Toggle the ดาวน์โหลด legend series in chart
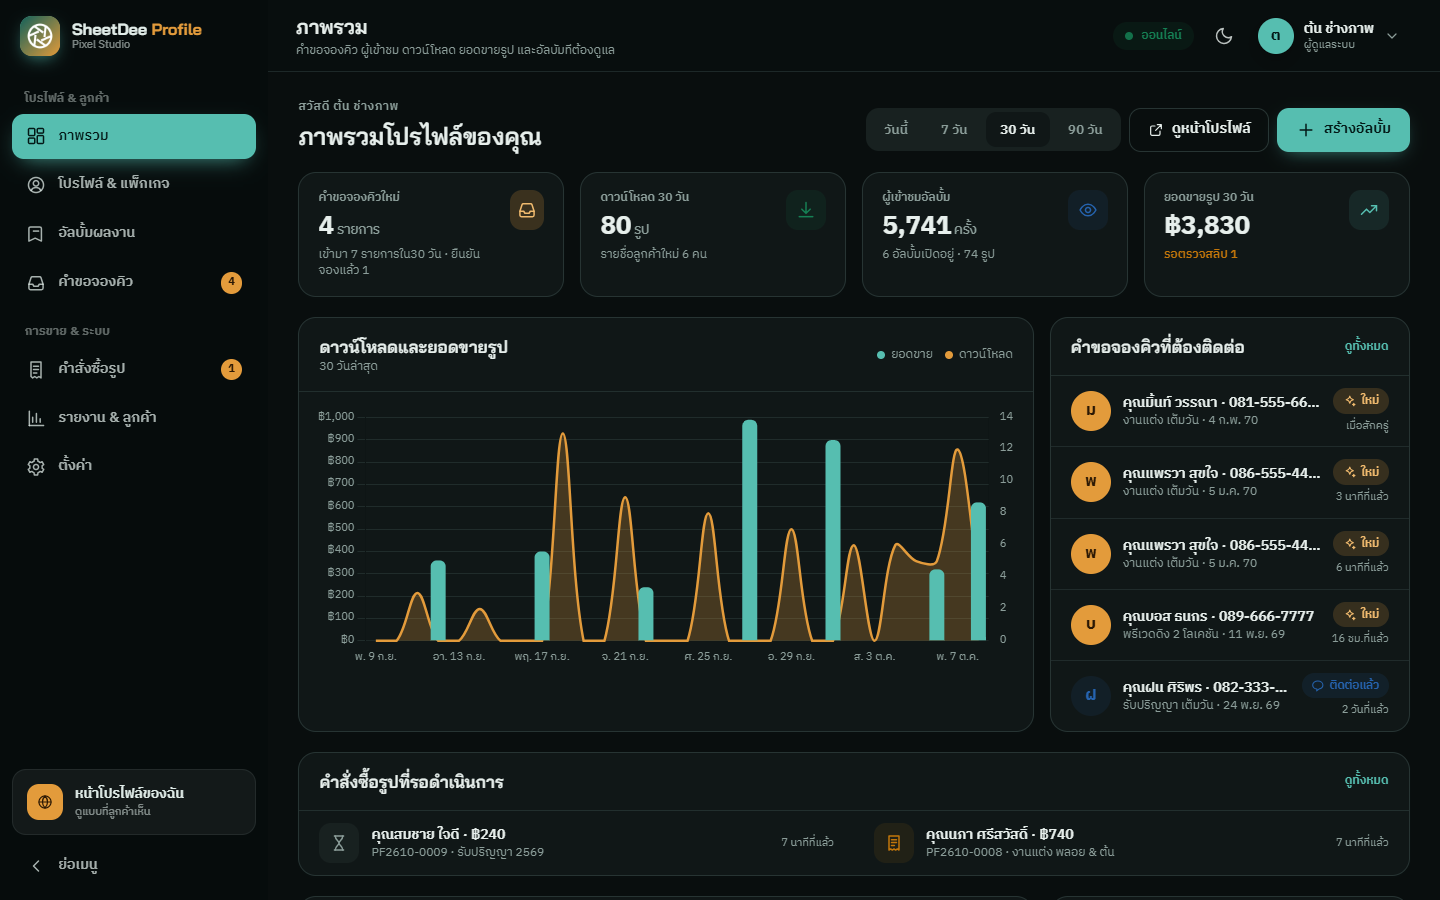 coord(979,354)
